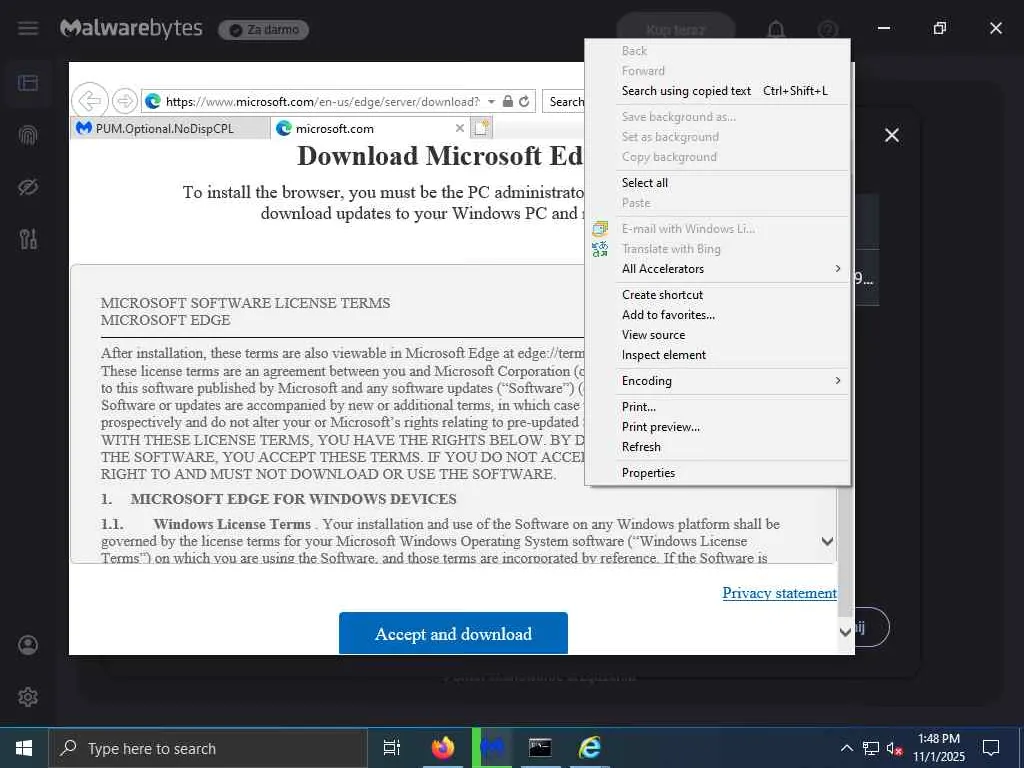The image size is (1024, 768).
Task: Switch to Malwarebytes in the taskbar
Action: tap(492, 748)
